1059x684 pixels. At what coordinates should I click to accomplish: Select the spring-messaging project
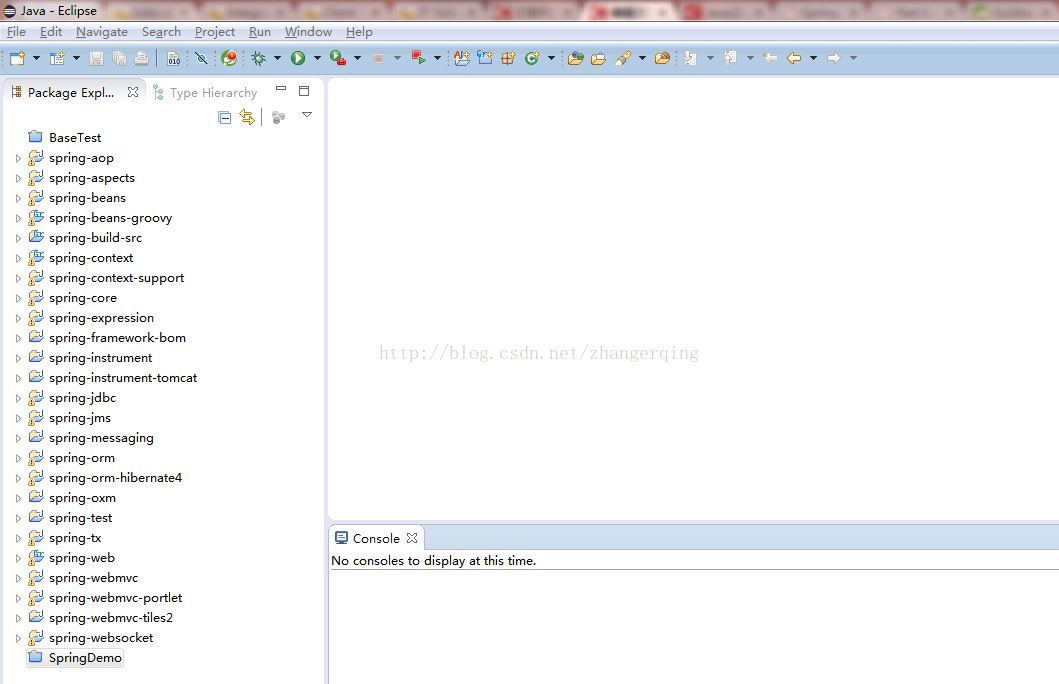tap(91, 438)
